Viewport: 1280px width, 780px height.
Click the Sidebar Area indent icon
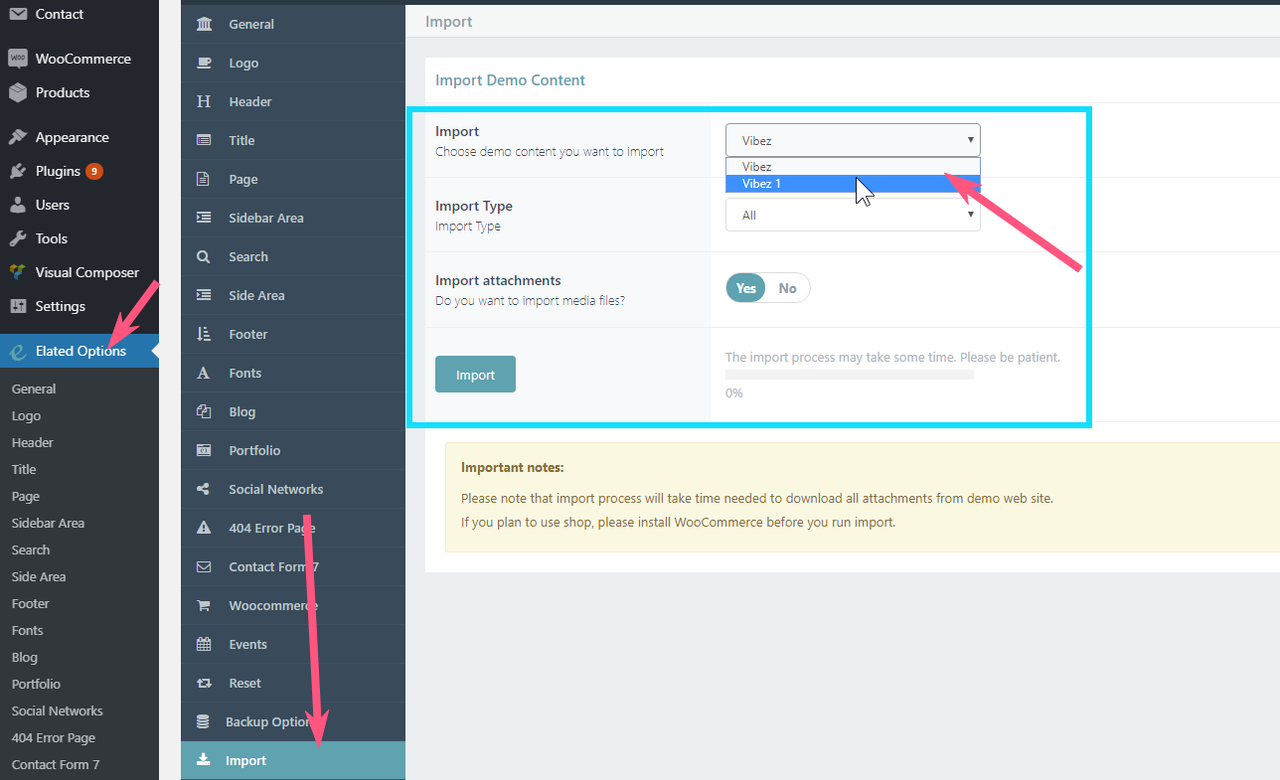[x=204, y=218]
